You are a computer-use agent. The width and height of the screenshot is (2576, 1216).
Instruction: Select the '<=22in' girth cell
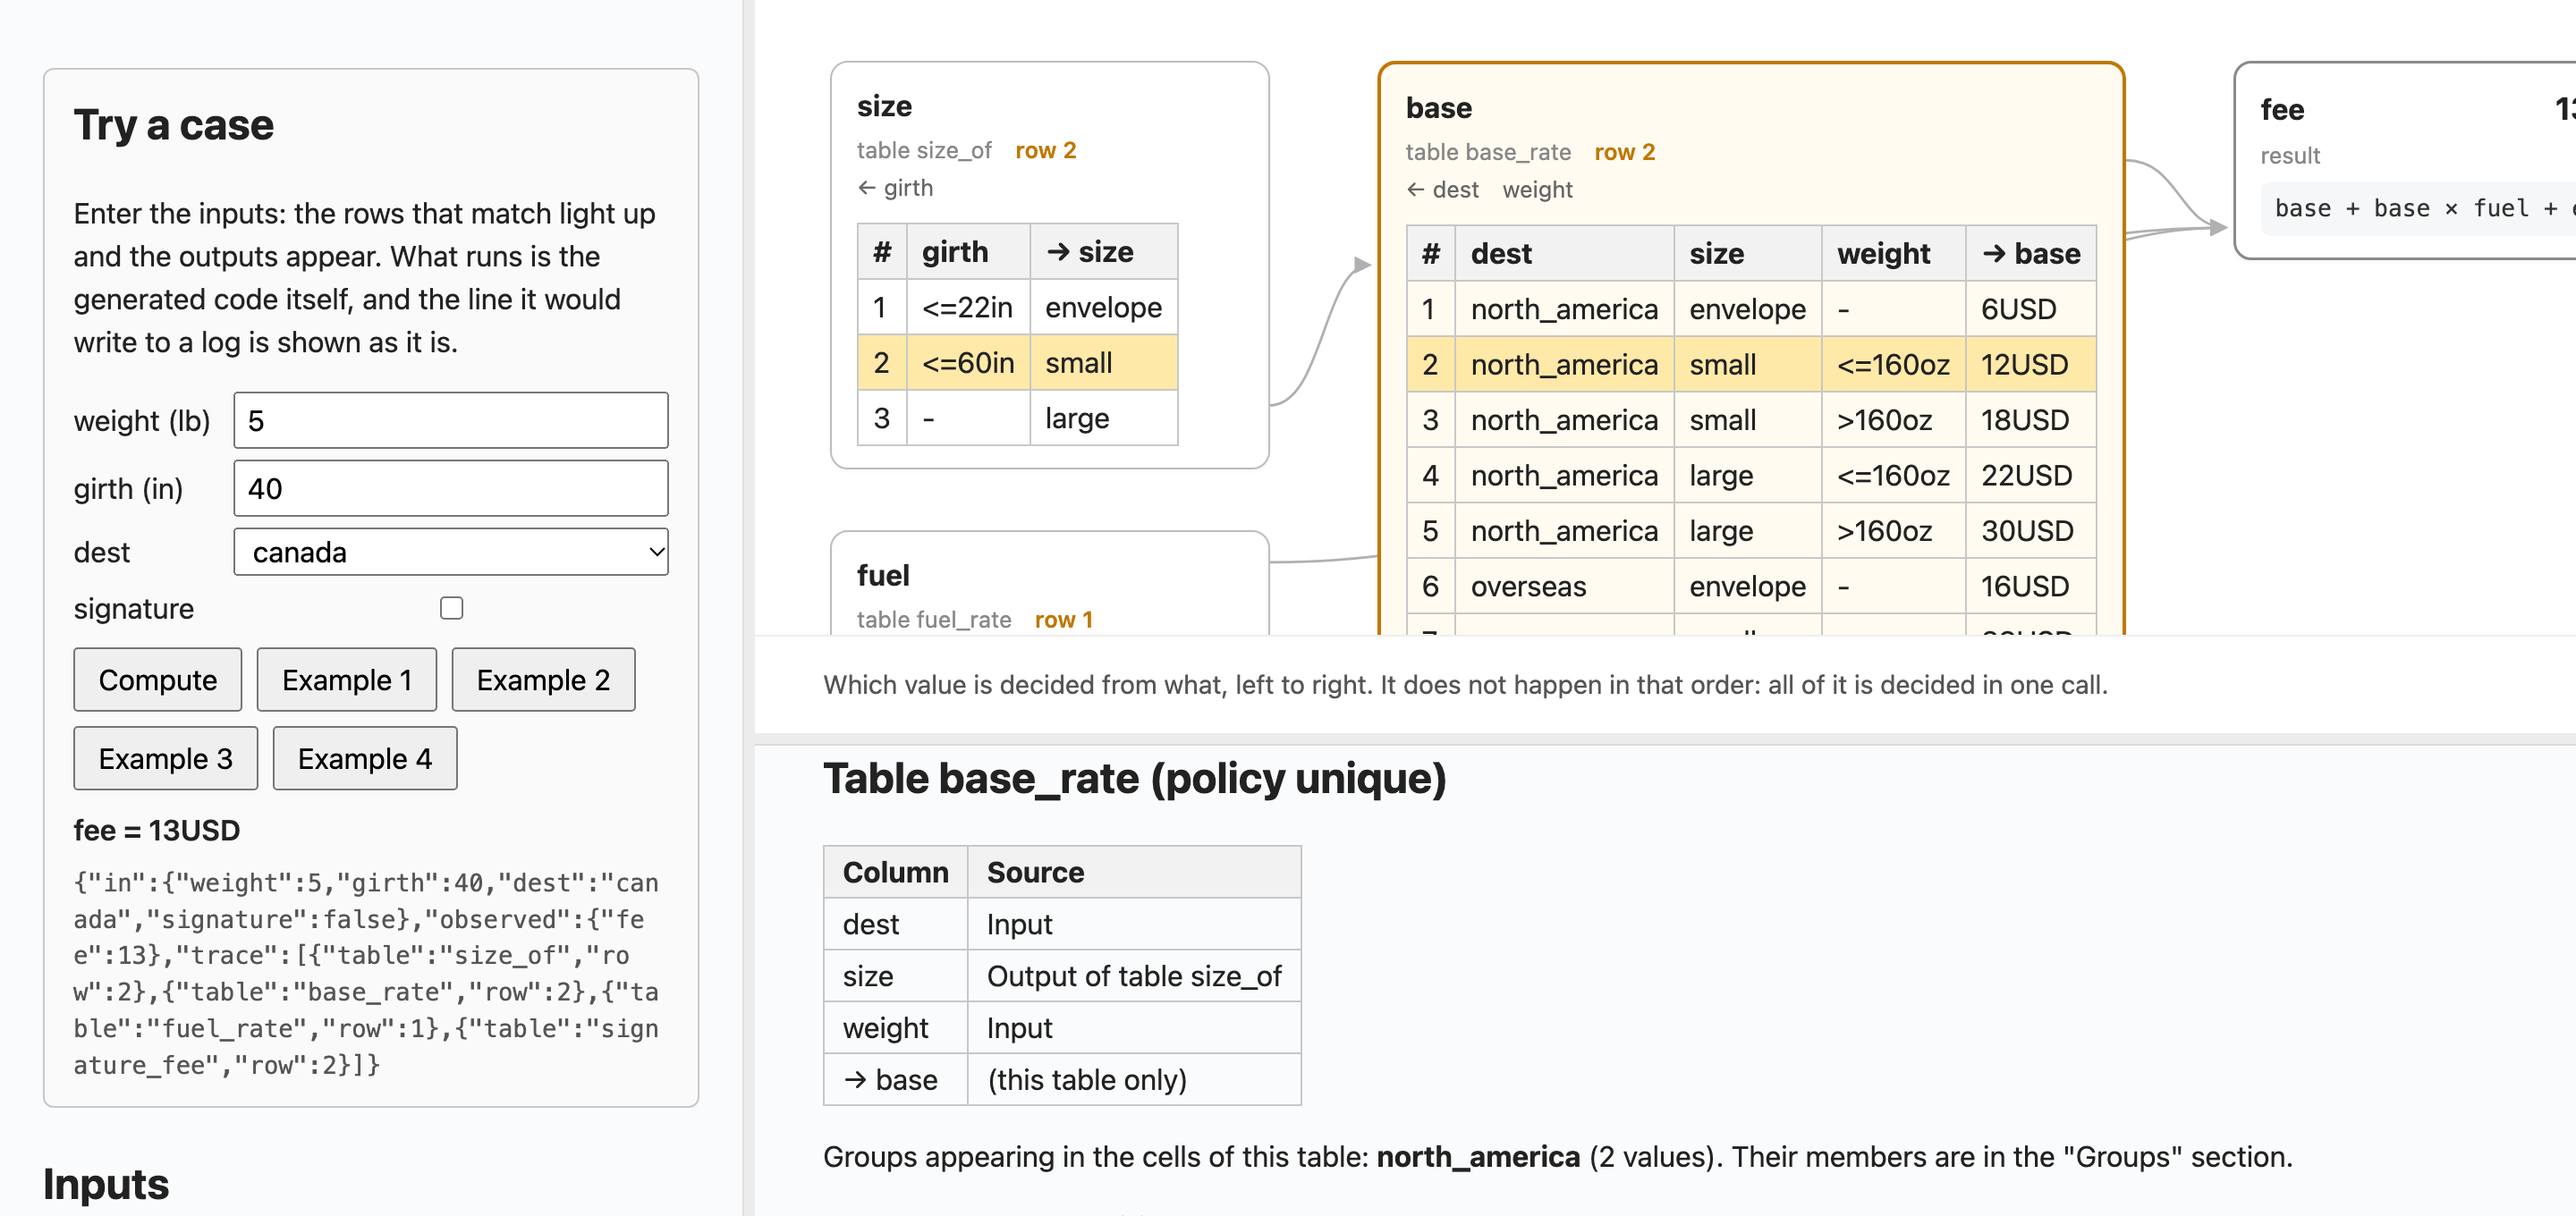pos(968,307)
